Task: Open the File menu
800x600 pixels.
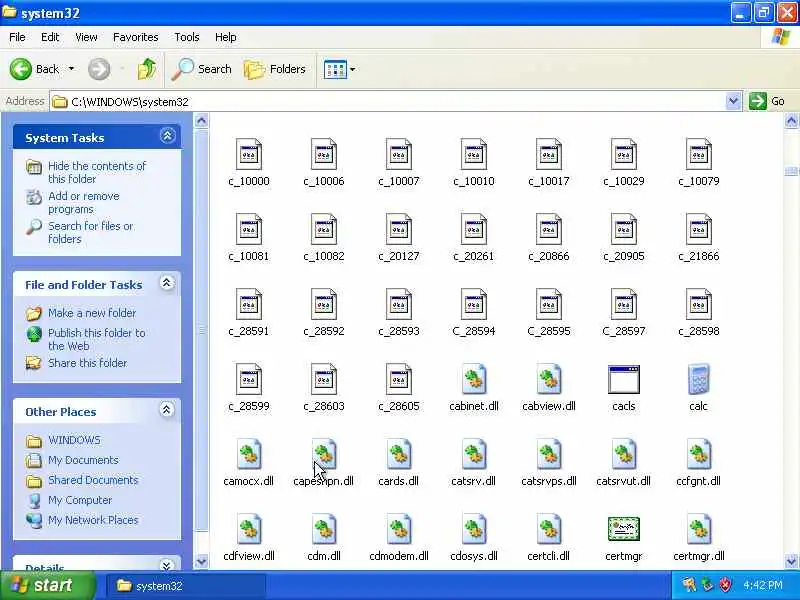Action: [17, 37]
